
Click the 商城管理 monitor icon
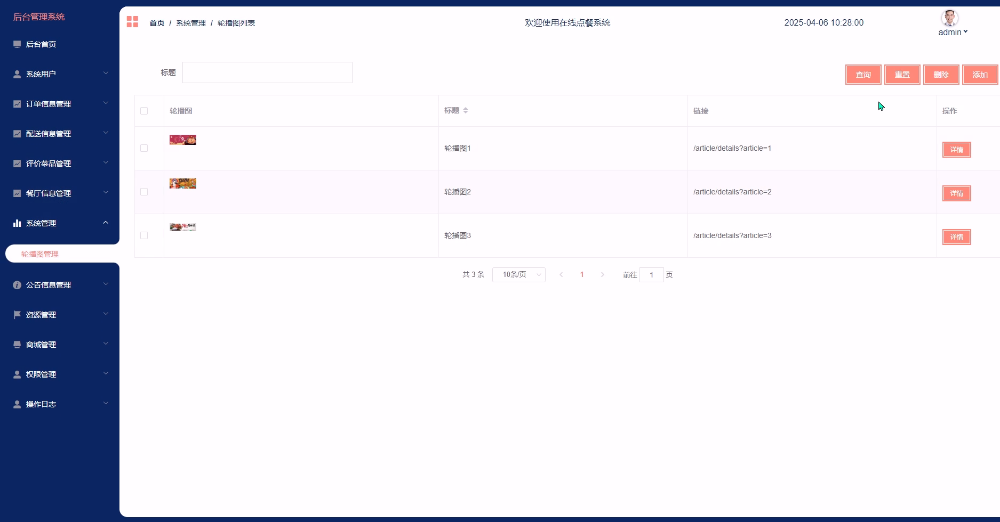[17, 345]
